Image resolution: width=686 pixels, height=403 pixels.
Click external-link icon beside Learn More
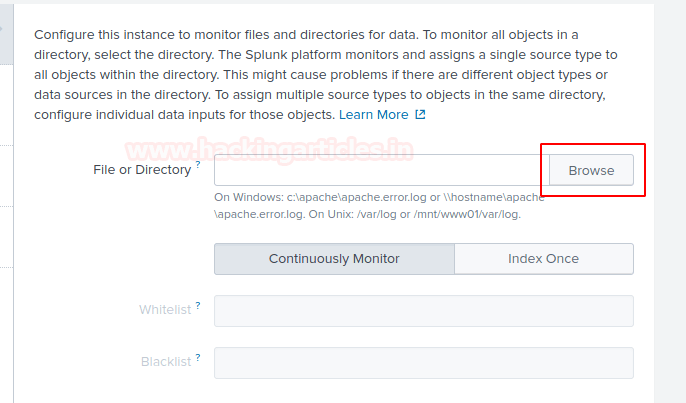pos(420,115)
